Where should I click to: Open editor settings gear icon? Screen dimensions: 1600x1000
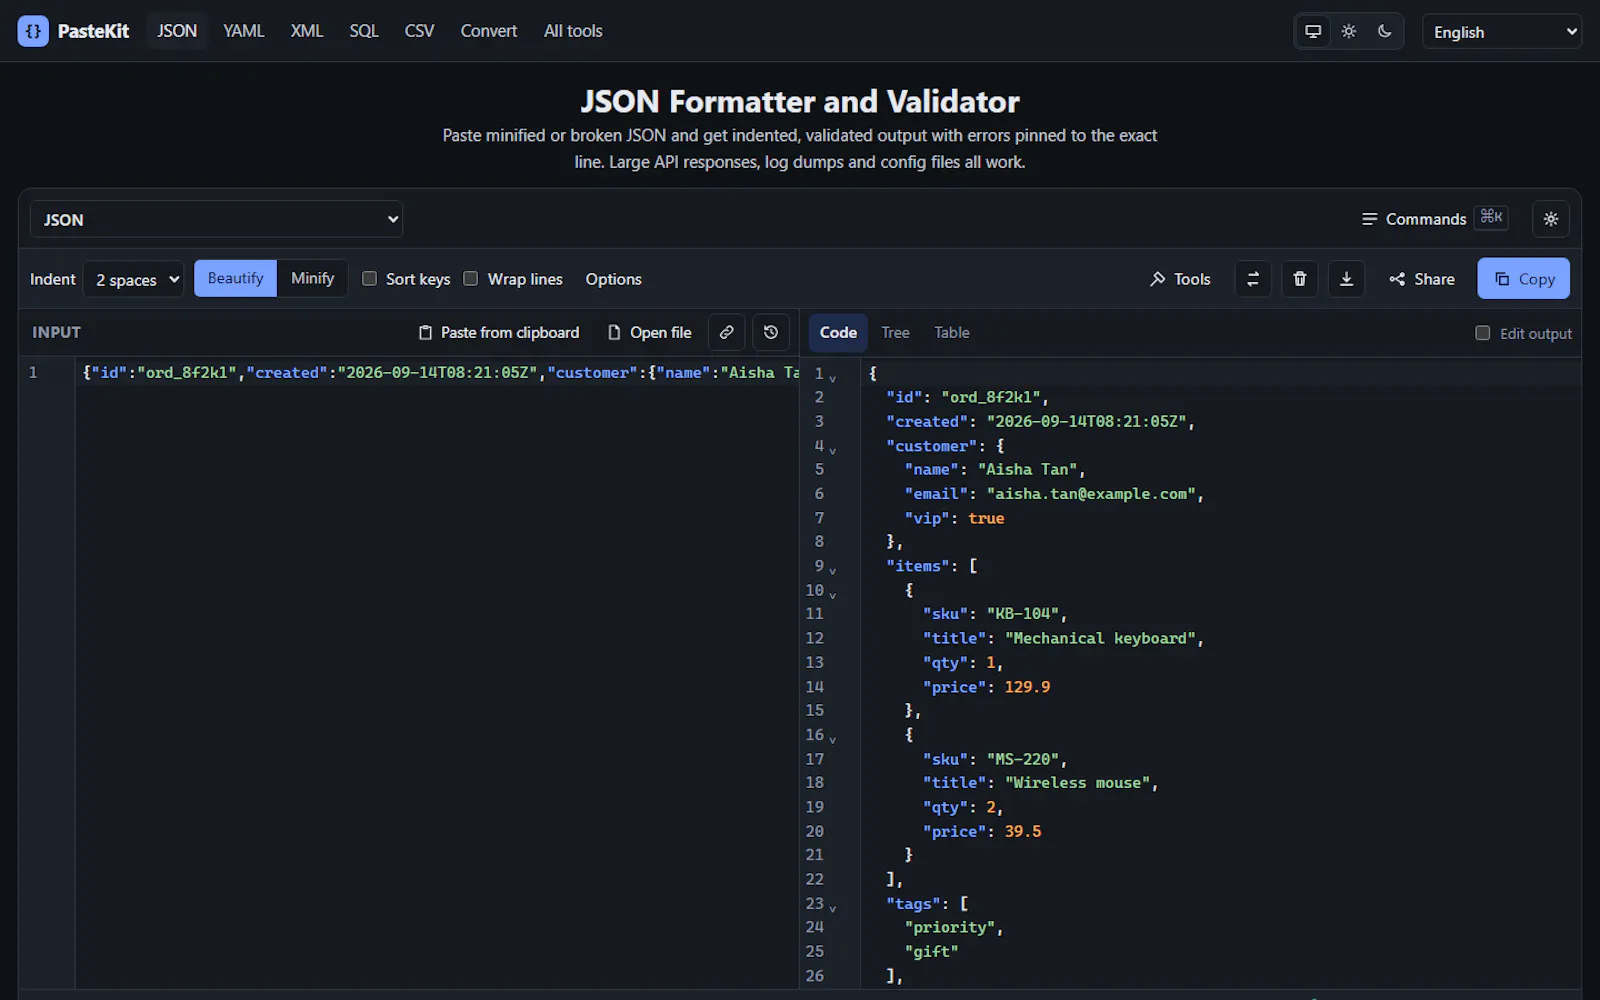pyautogui.click(x=1551, y=219)
